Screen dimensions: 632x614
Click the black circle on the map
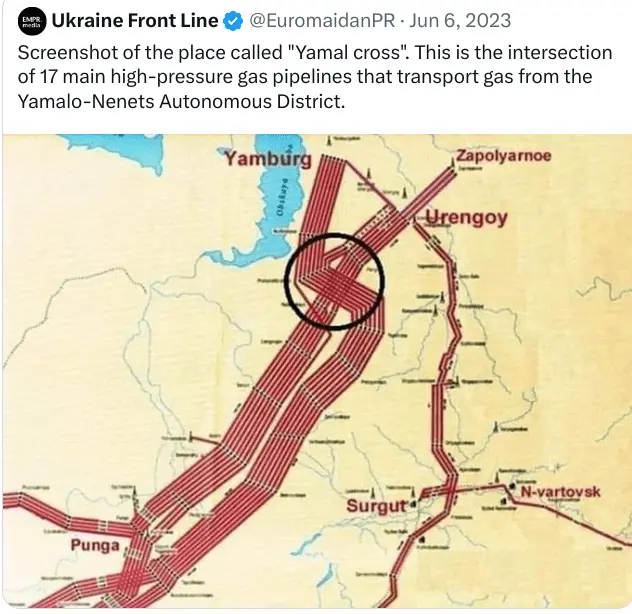point(334,281)
